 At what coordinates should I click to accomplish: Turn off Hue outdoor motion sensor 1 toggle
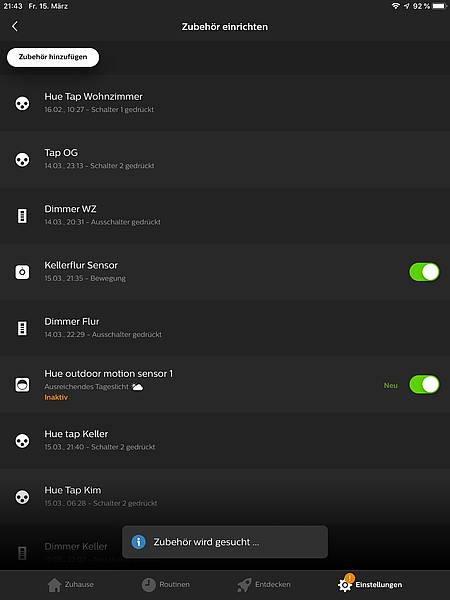point(424,385)
